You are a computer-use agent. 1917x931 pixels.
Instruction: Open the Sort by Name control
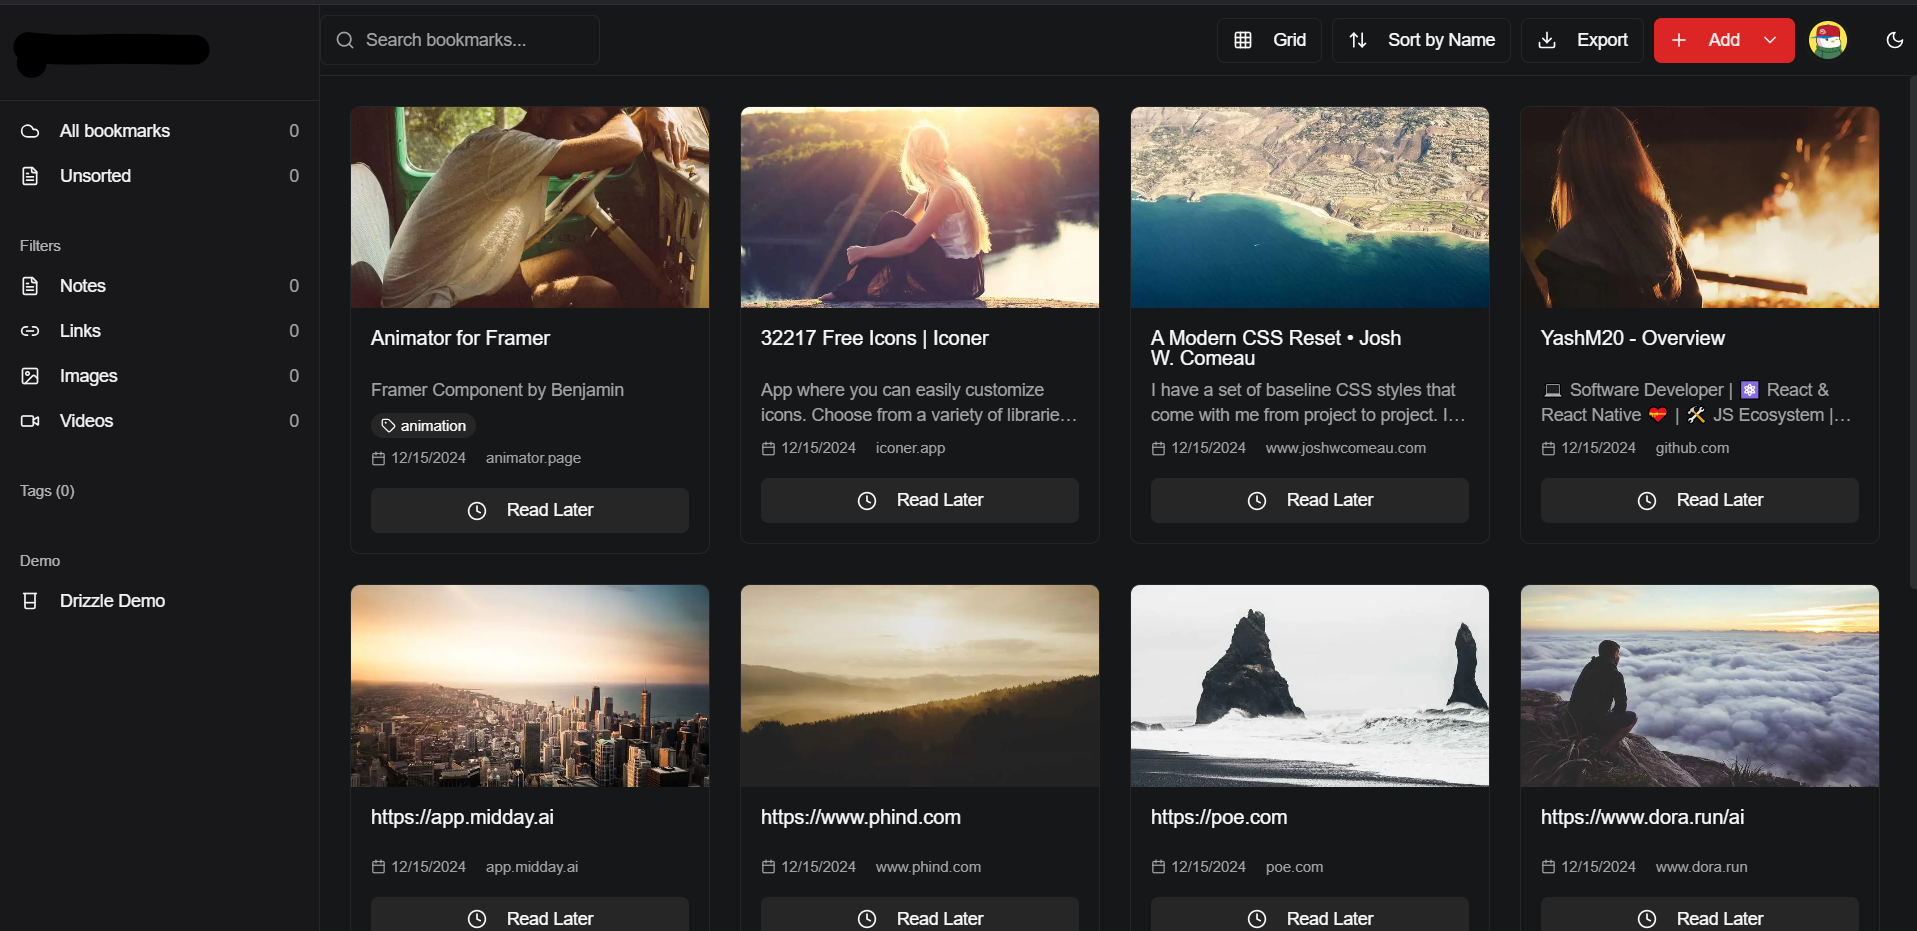pos(1421,40)
